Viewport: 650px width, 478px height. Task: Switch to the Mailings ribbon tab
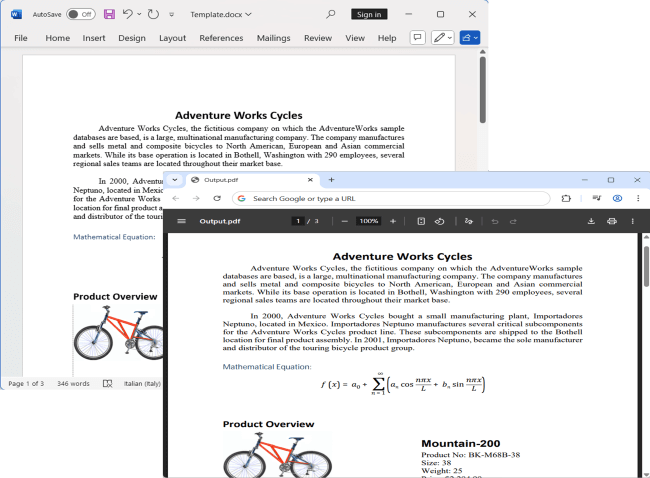point(273,38)
